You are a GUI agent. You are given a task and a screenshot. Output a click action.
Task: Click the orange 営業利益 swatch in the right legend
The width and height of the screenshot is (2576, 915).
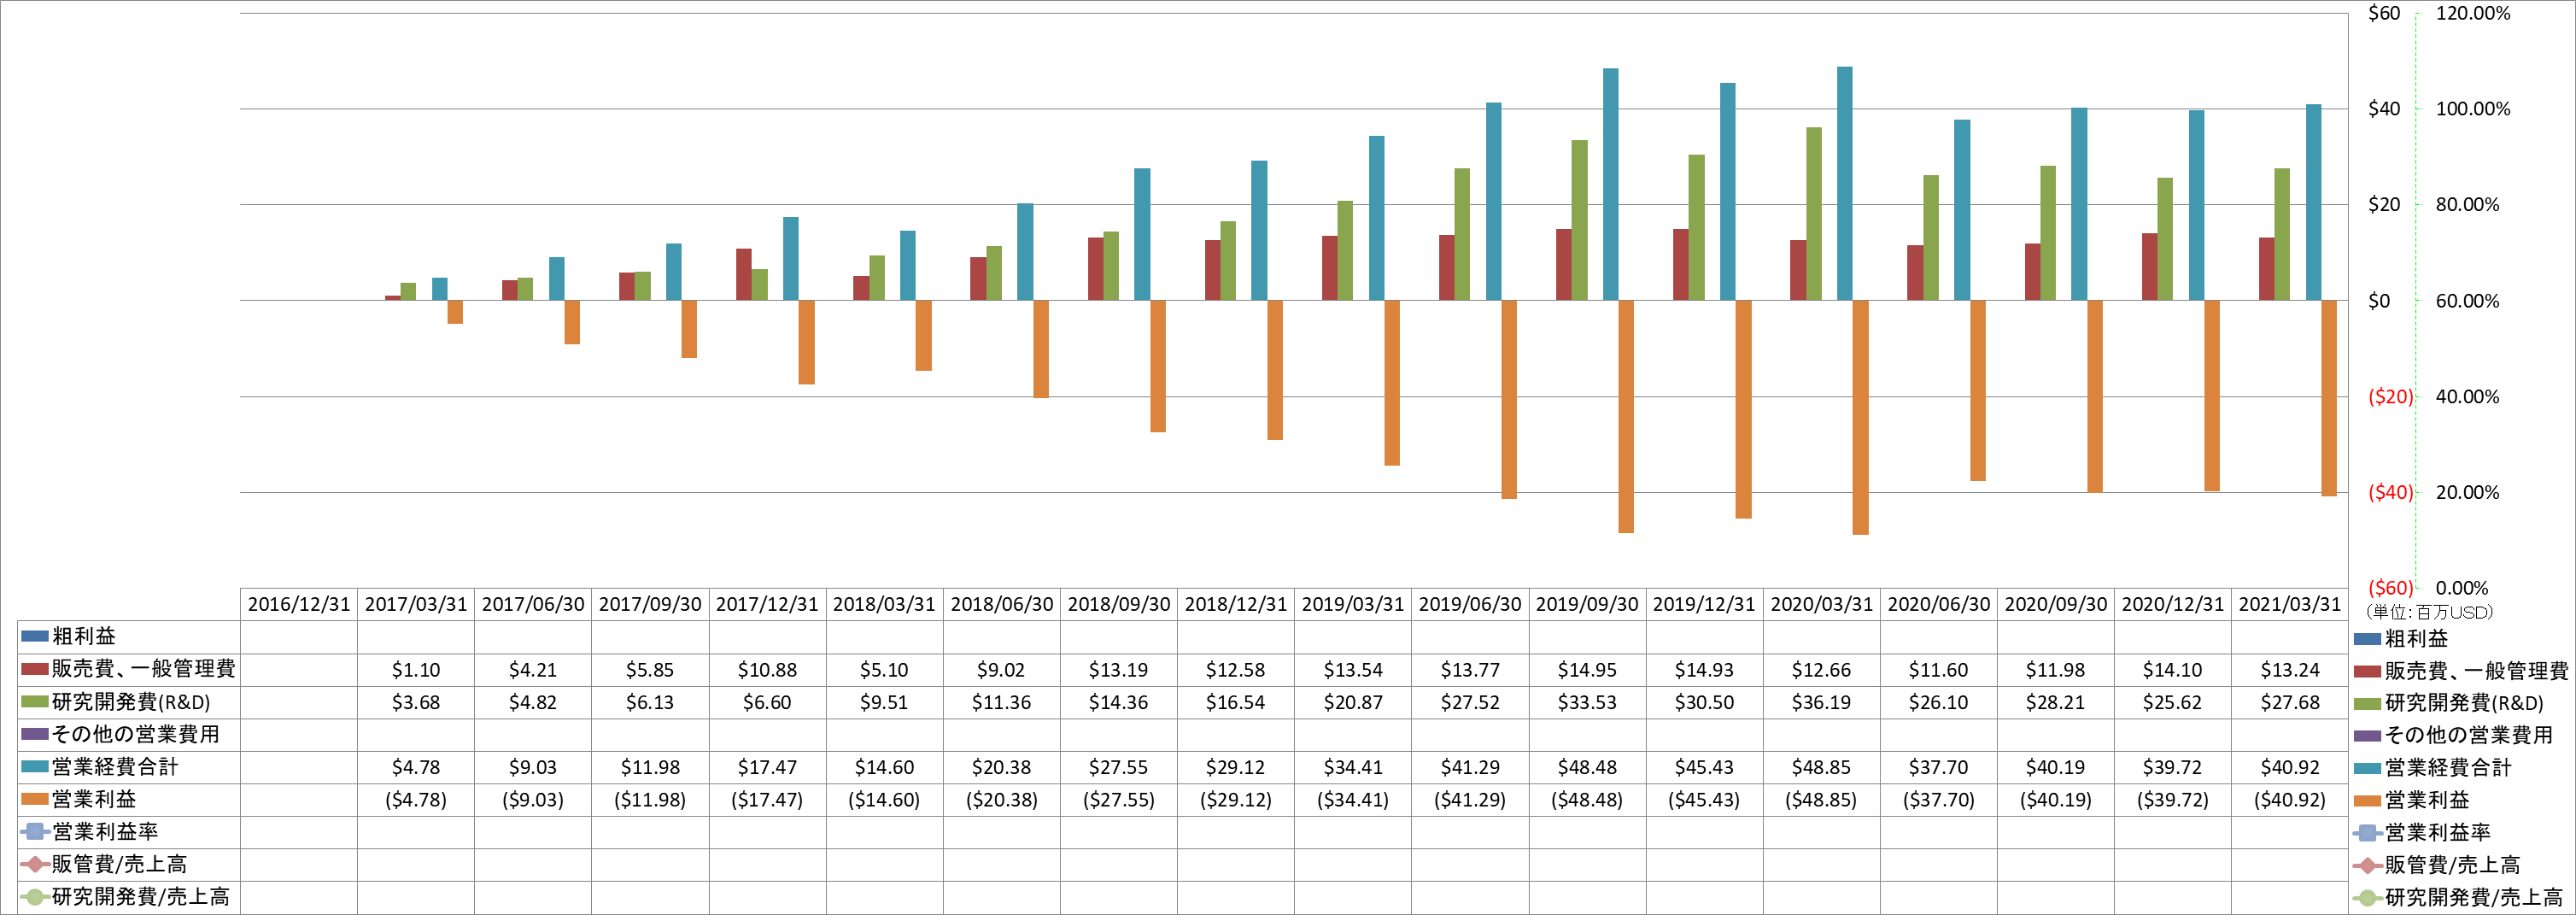click(2367, 800)
